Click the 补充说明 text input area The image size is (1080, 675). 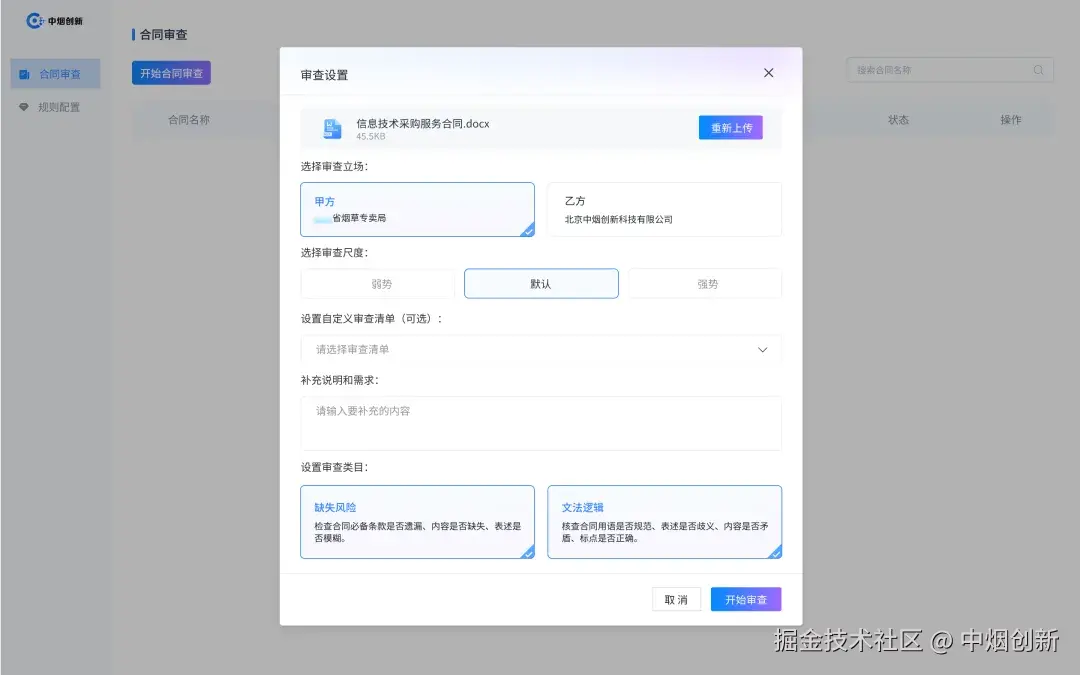[x=540, y=422]
